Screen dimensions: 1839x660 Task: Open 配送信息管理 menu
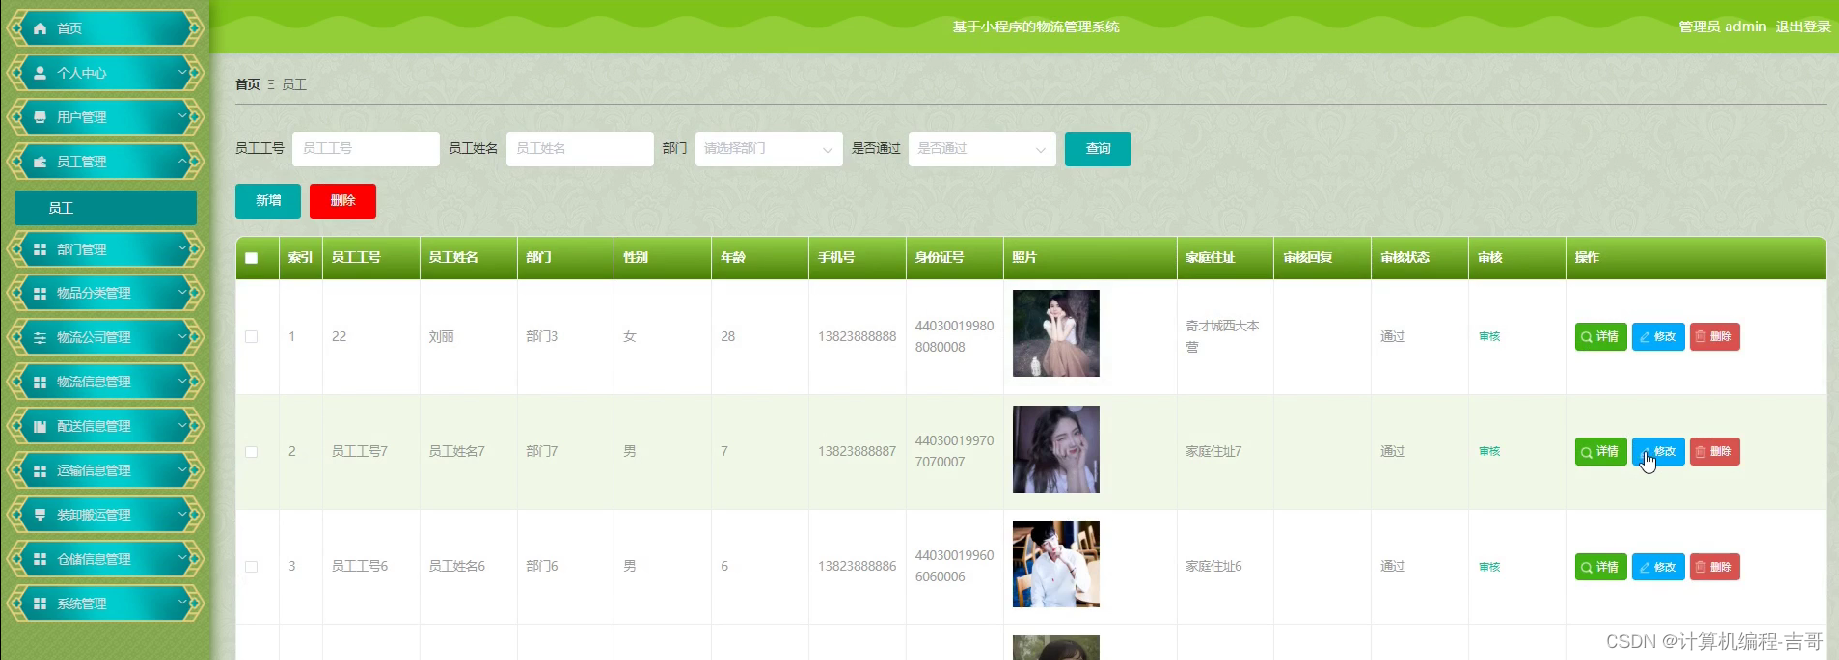[x=105, y=426]
